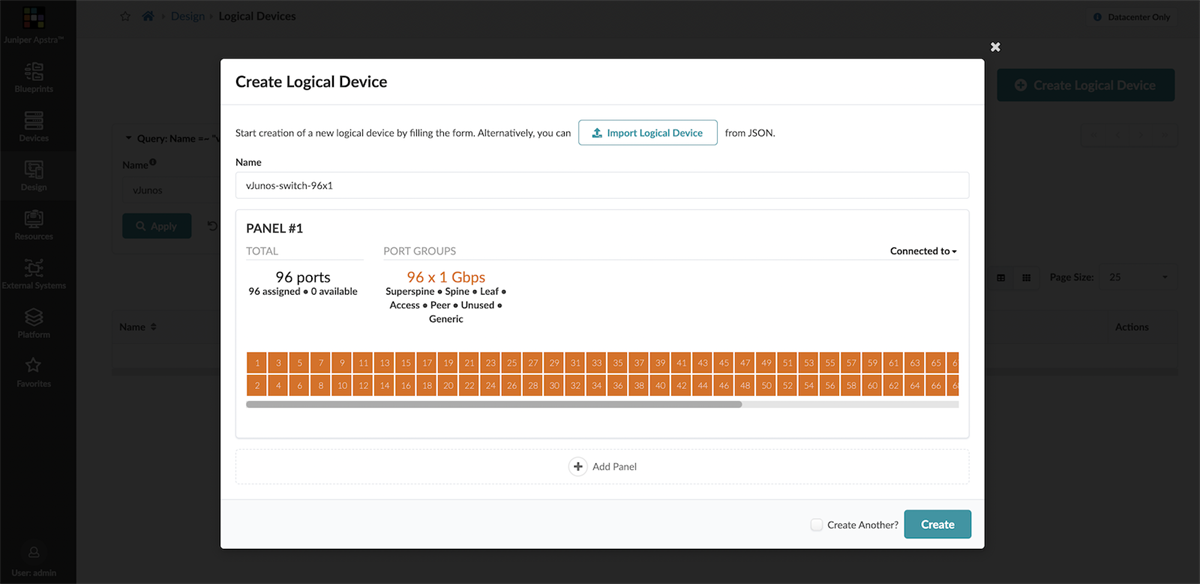Viewport: 1200px width, 584px height.
Task: Click Logical Devices in the breadcrumb
Action: tap(255, 16)
